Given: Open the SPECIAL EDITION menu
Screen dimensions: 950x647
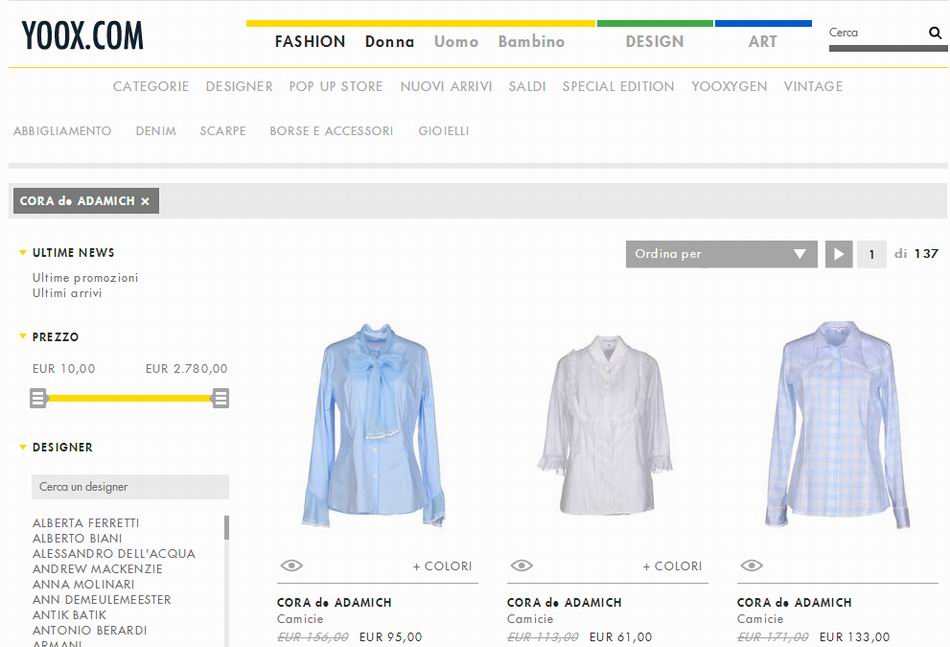Looking at the screenshot, I should pyautogui.click(x=618, y=86).
